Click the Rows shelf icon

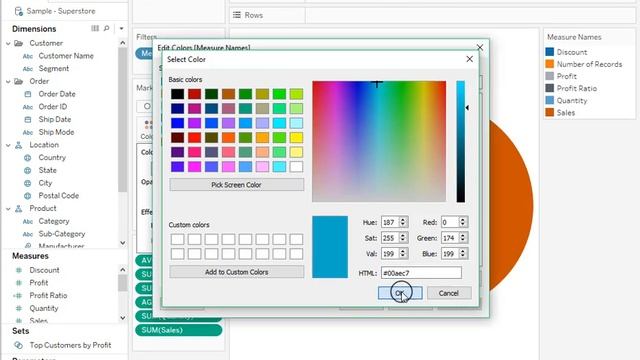[x=237, y=15]
